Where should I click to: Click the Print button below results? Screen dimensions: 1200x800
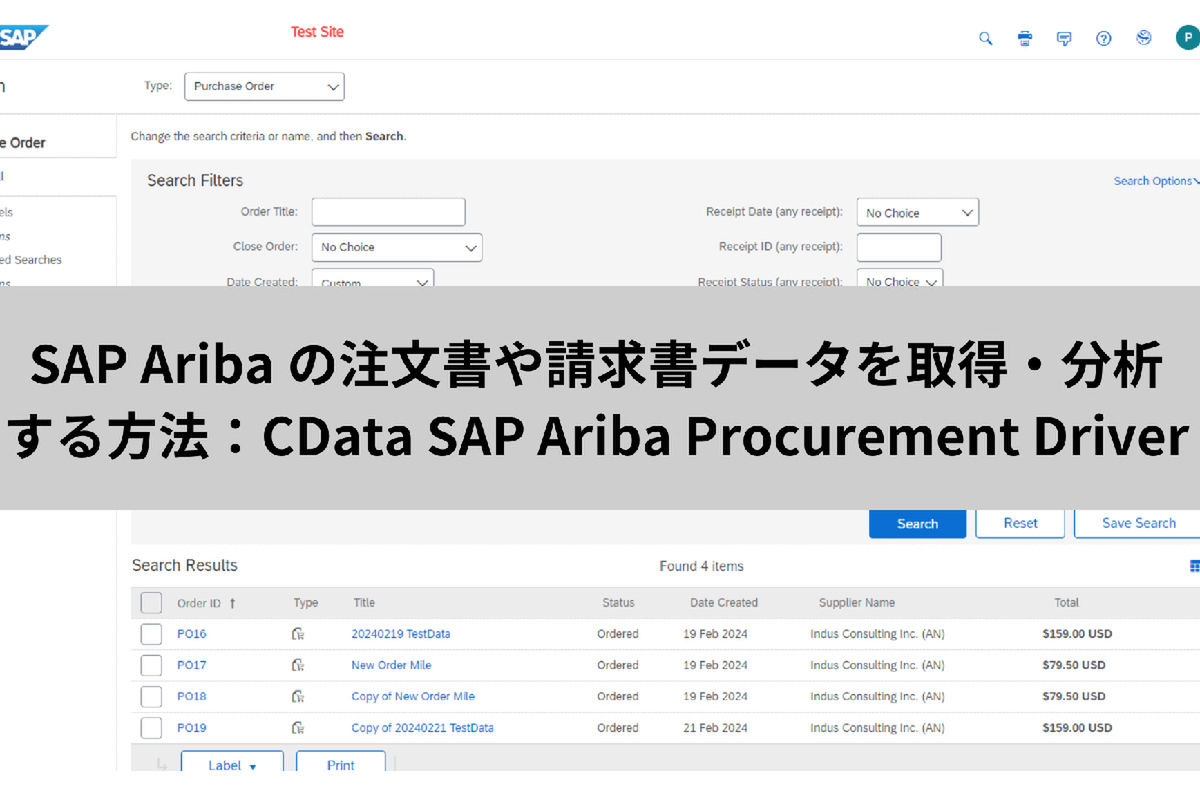pos(341,762)
